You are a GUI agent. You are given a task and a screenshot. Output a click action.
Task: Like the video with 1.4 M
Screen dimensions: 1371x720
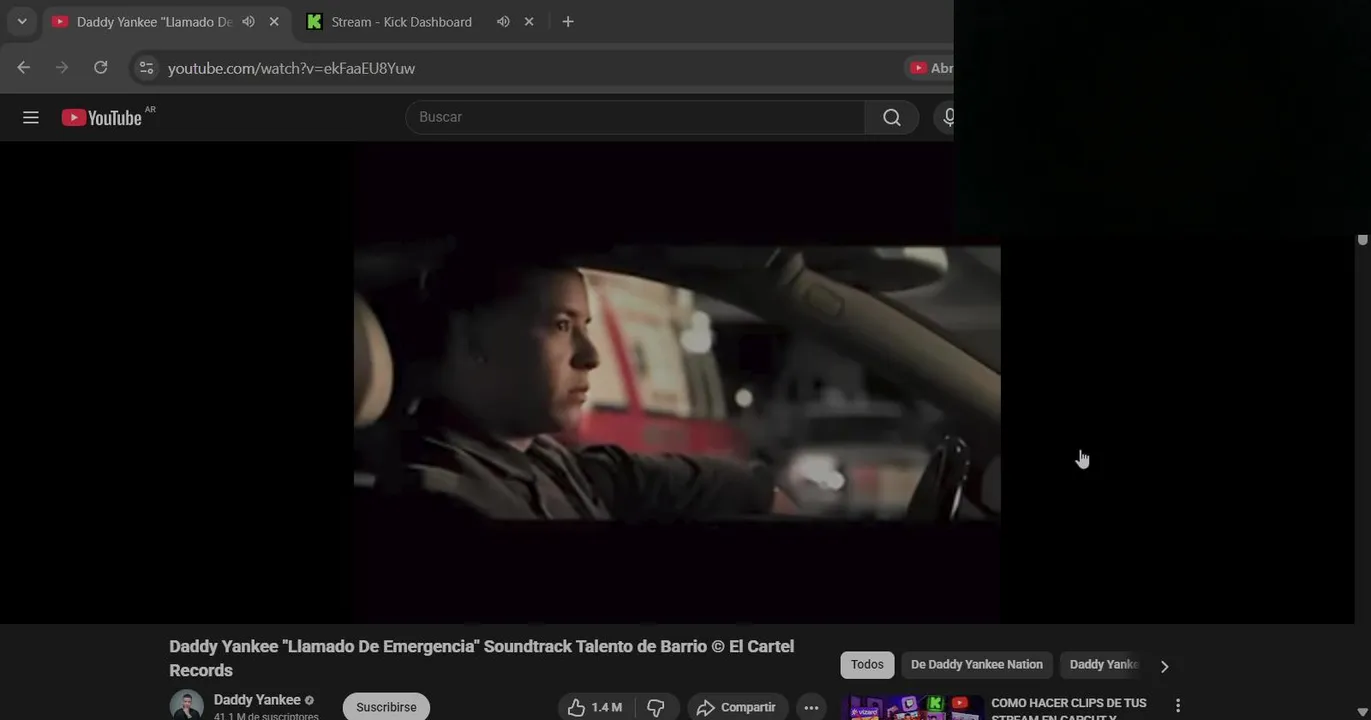595,707
